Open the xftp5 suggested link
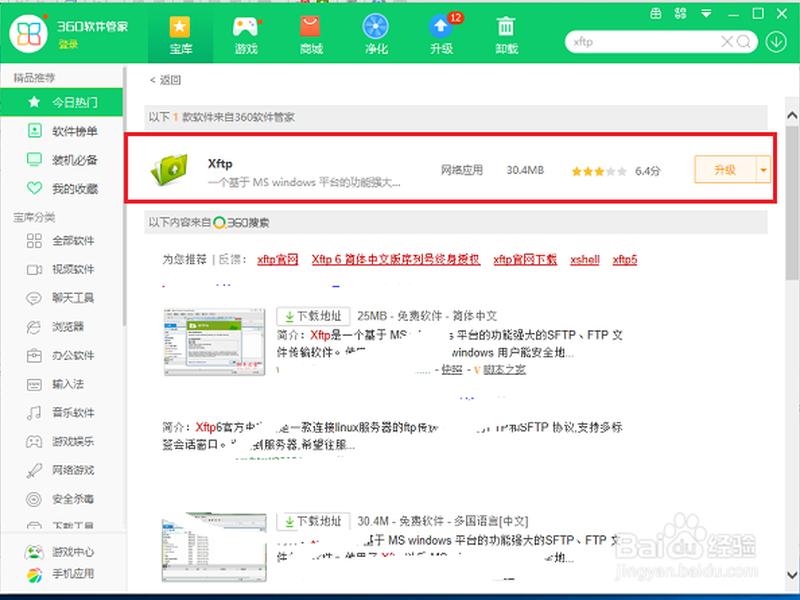 point(624,259)
